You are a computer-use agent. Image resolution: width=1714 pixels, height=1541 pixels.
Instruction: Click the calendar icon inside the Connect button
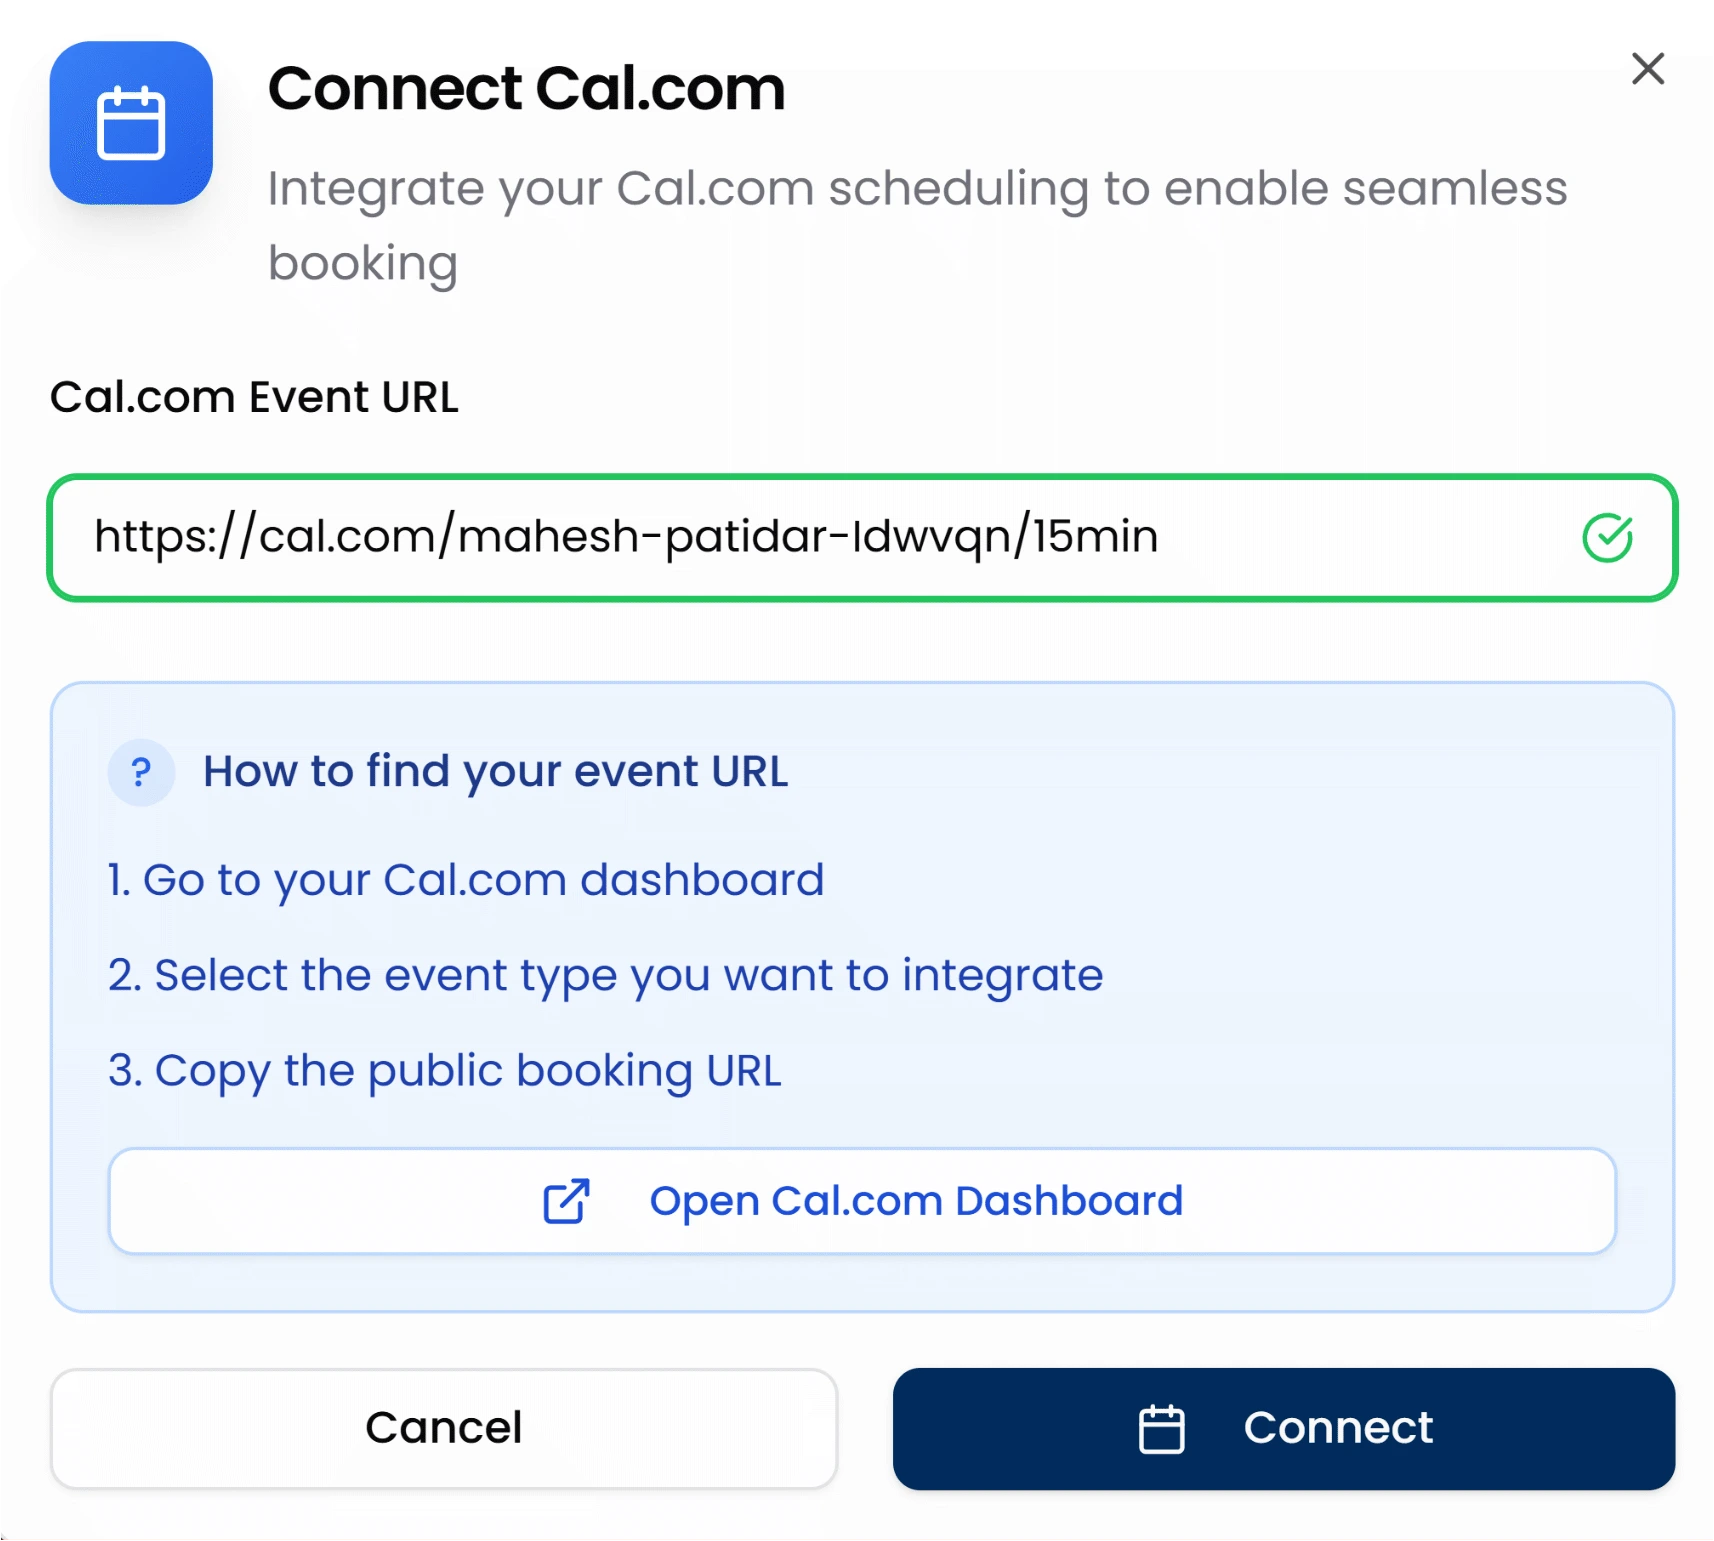pyautogui.click(x=1161, y=1428)
